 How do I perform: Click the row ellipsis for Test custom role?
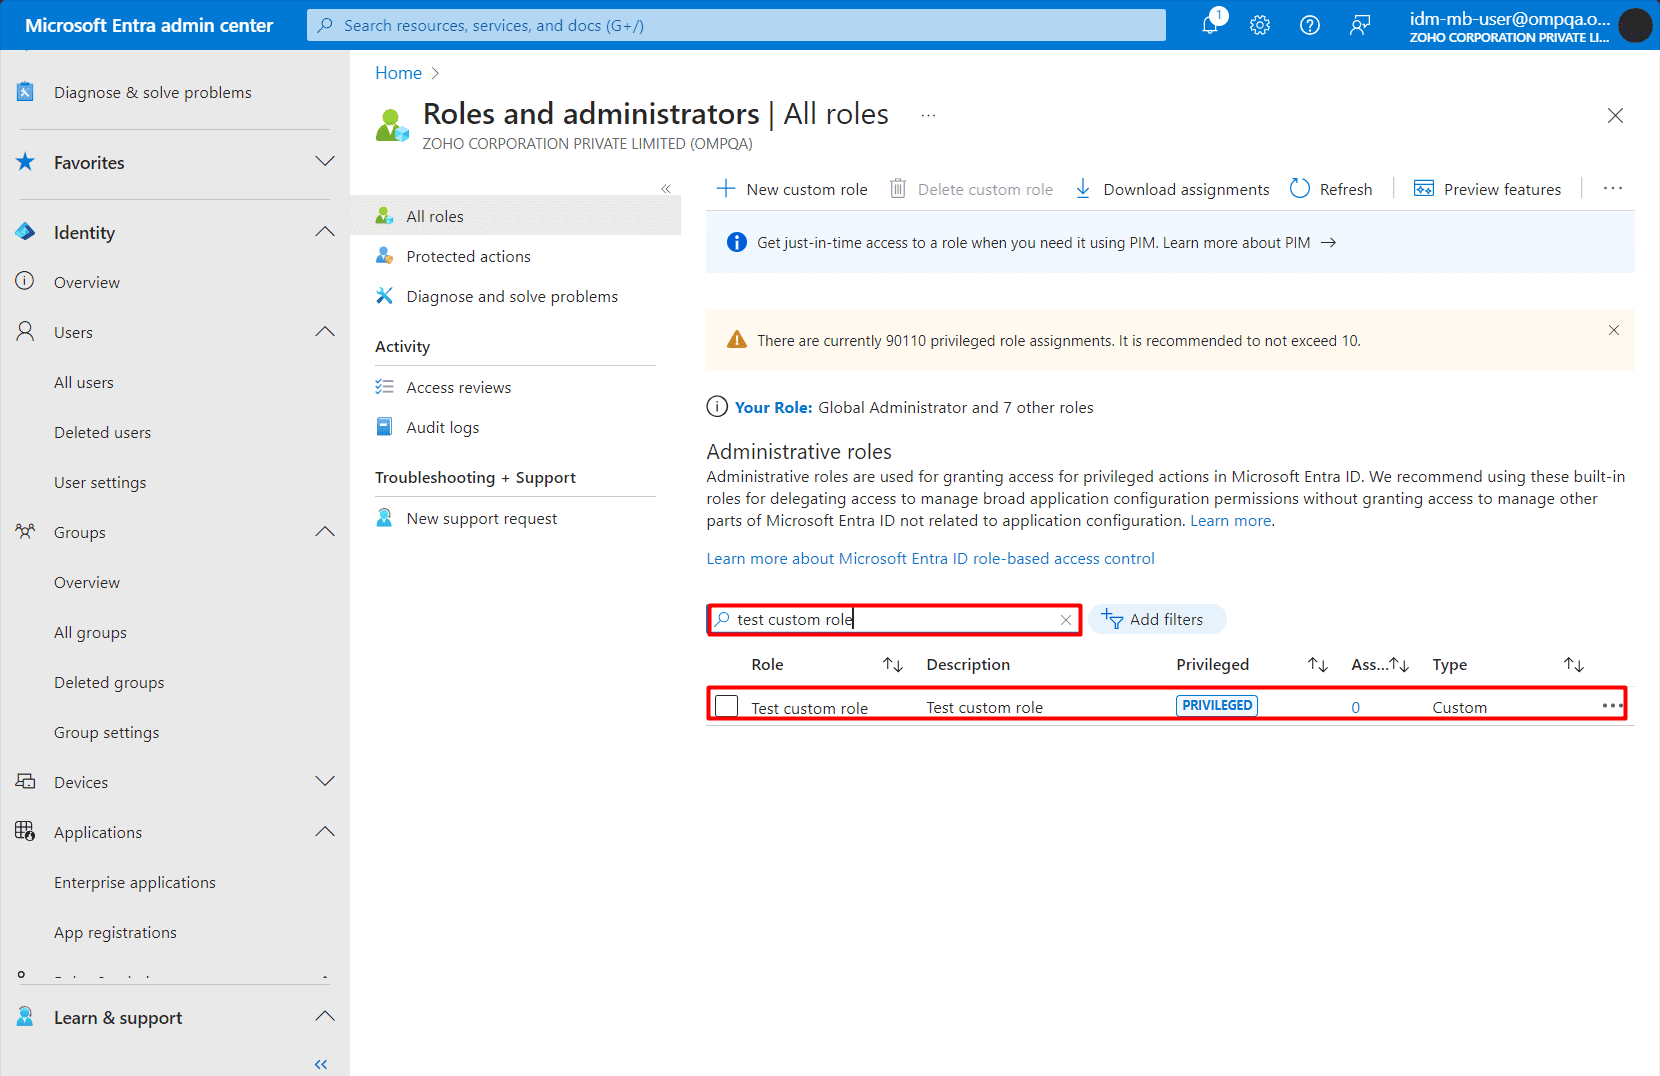(1611, 705)
